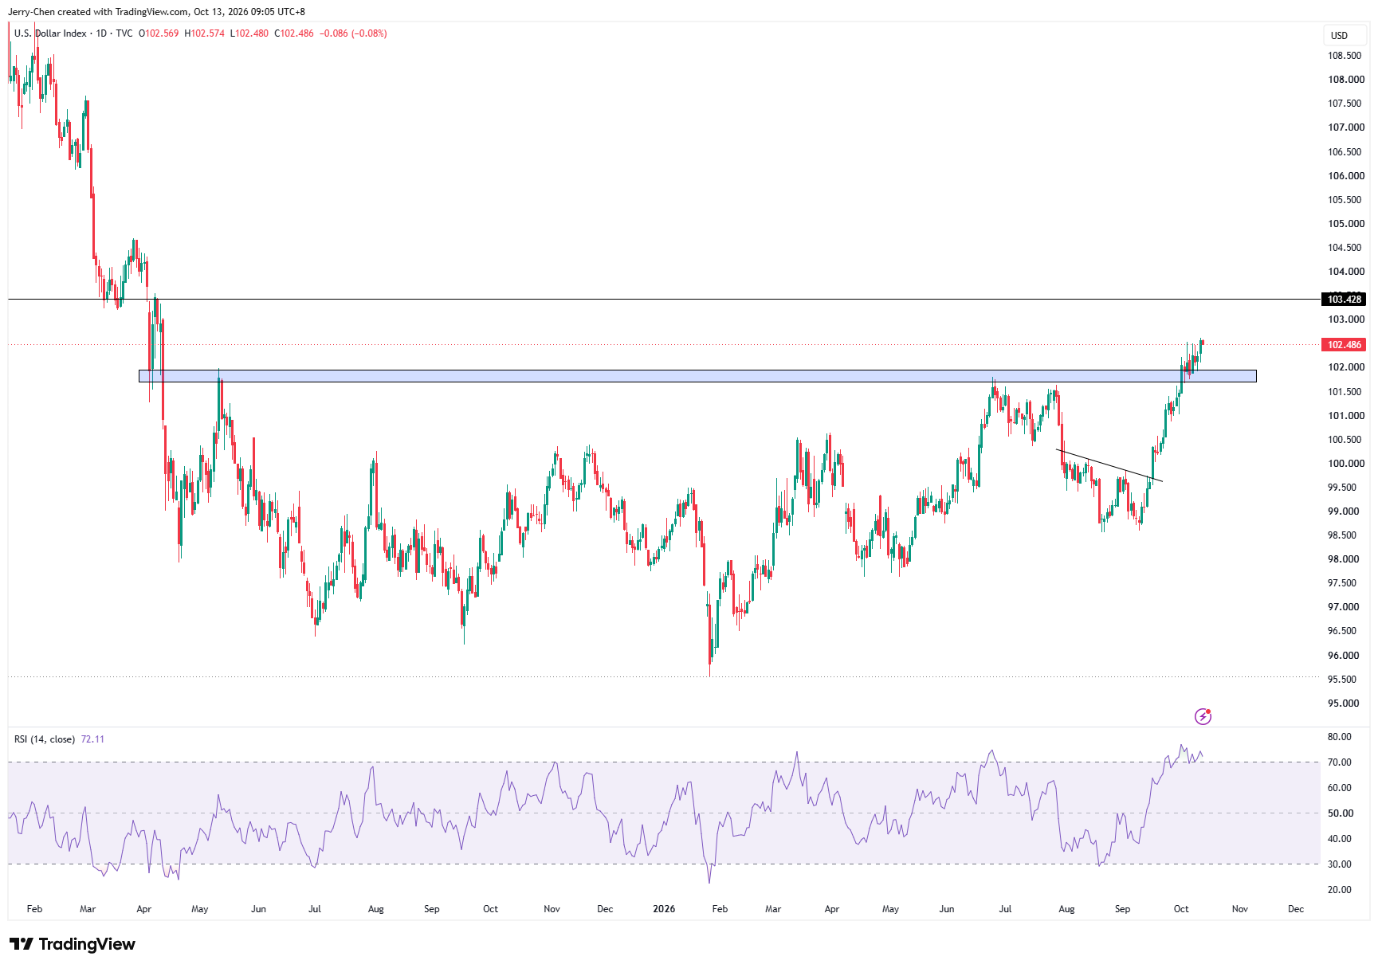Click the high value H102.574 in legend
This screenshot has width=1378, height=968.
click(205, 33)
